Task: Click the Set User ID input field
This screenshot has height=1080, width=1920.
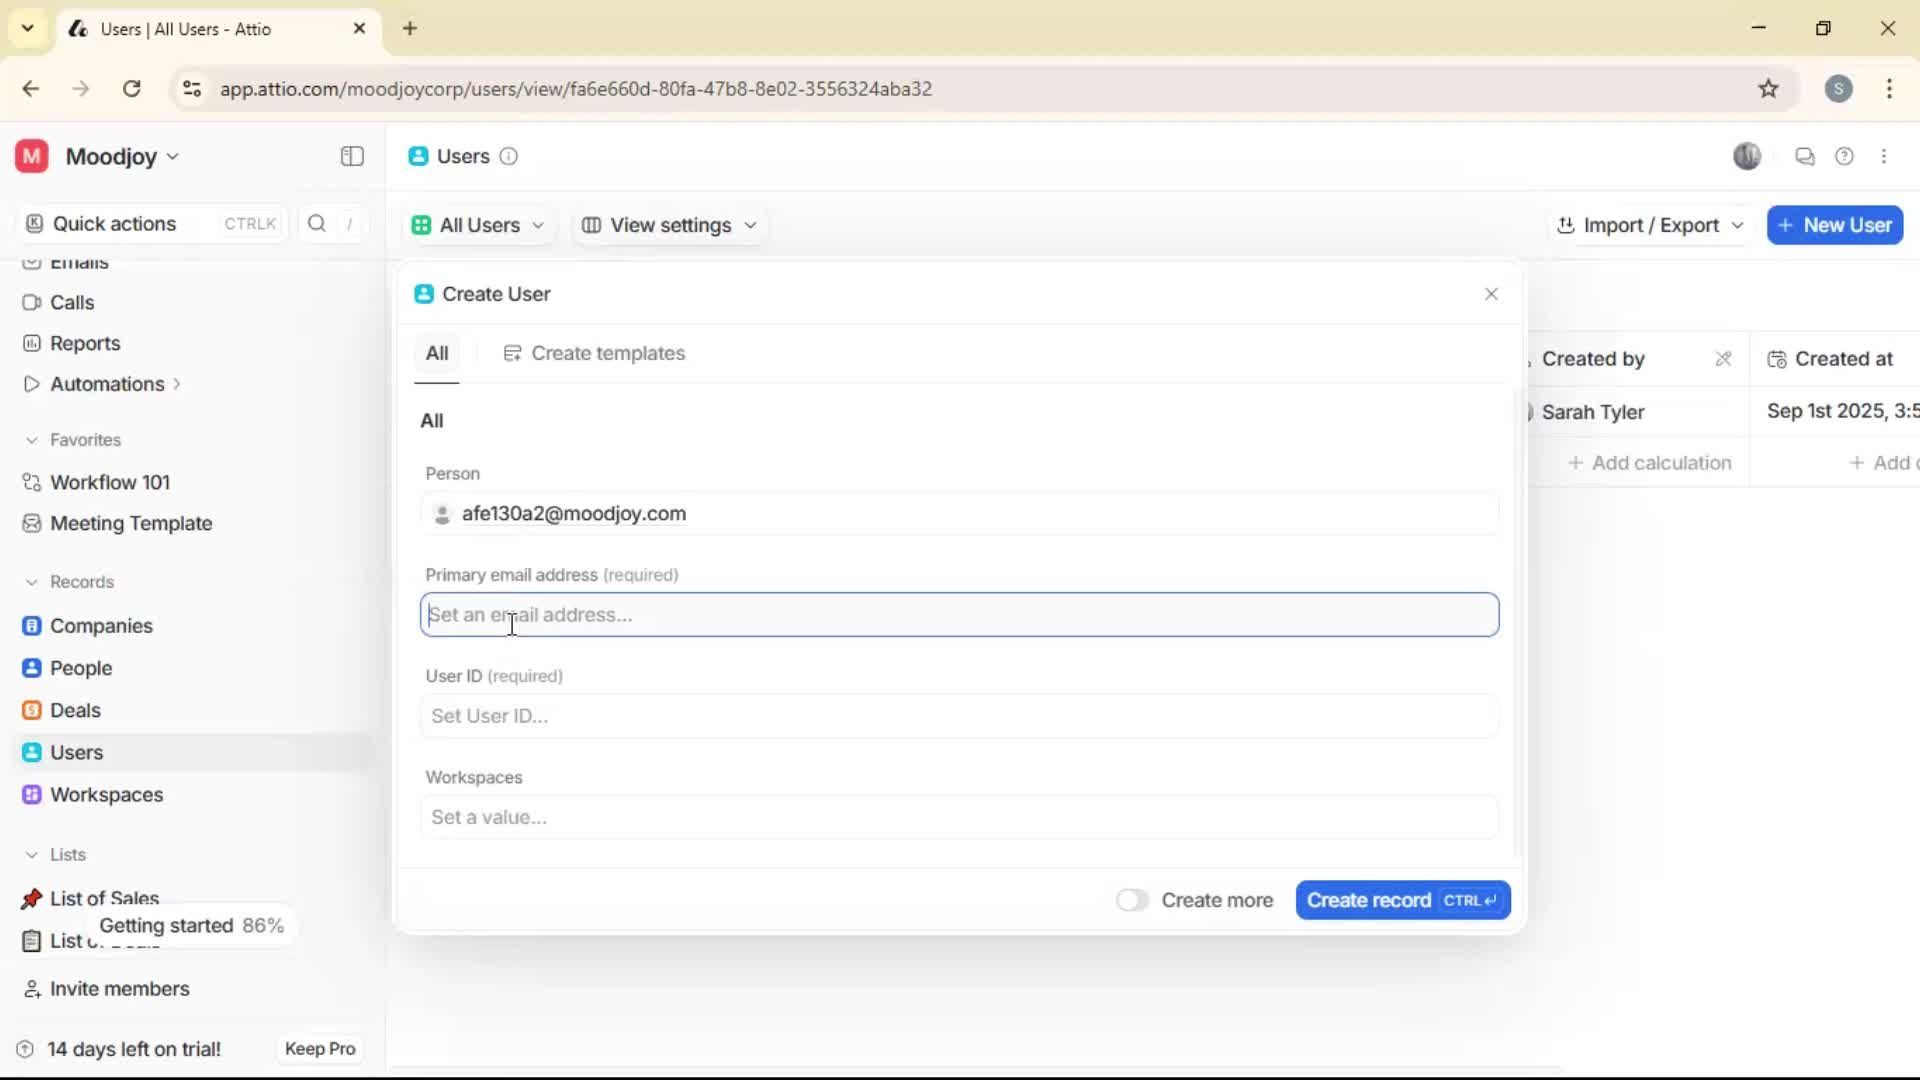Action: point(960,716)
